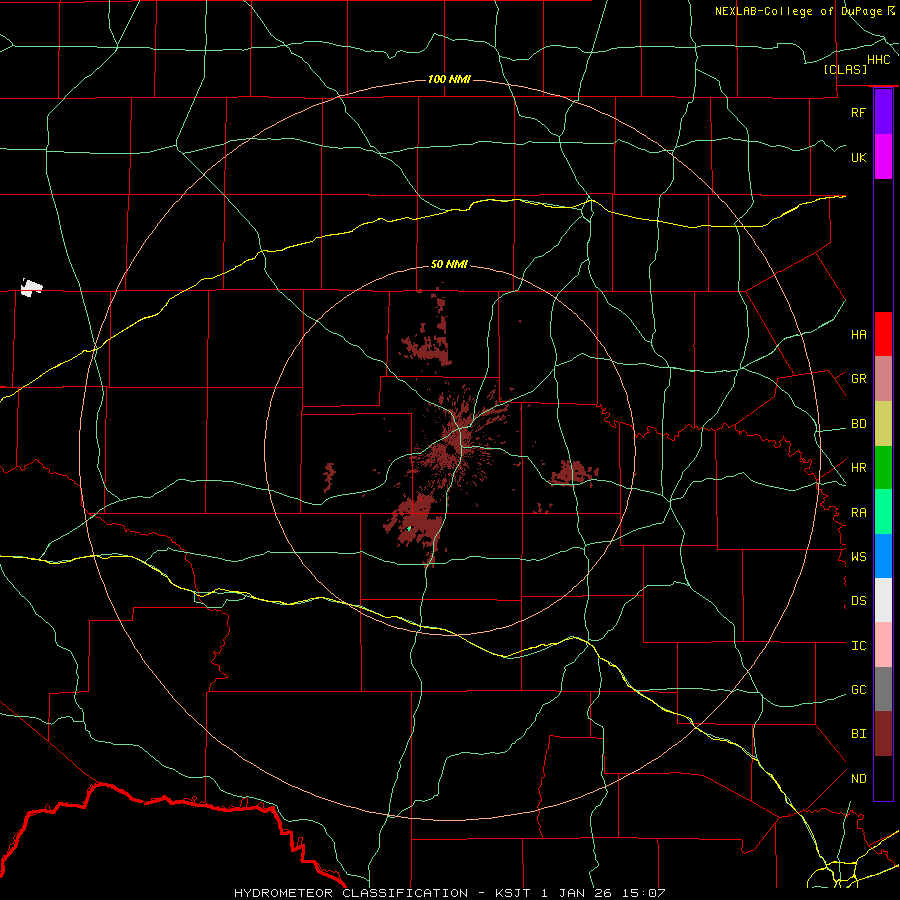Click the IC light pink legend swatch
The image size is (900, 900).
point(883,645)
